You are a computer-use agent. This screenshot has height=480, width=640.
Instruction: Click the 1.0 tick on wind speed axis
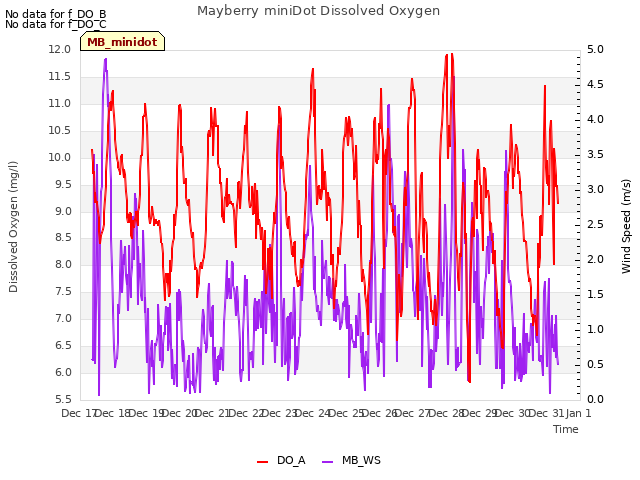coord(595,329)
